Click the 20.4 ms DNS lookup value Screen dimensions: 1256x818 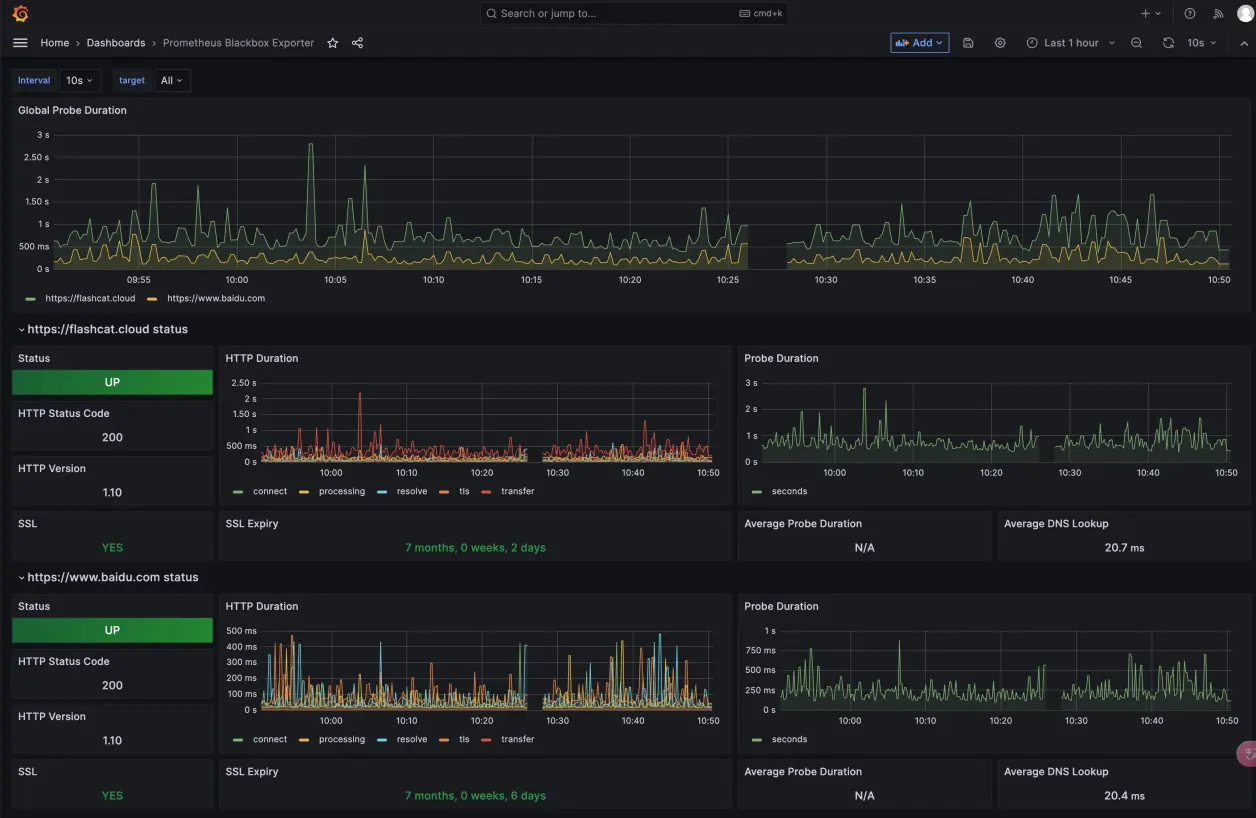point(1124,796)
